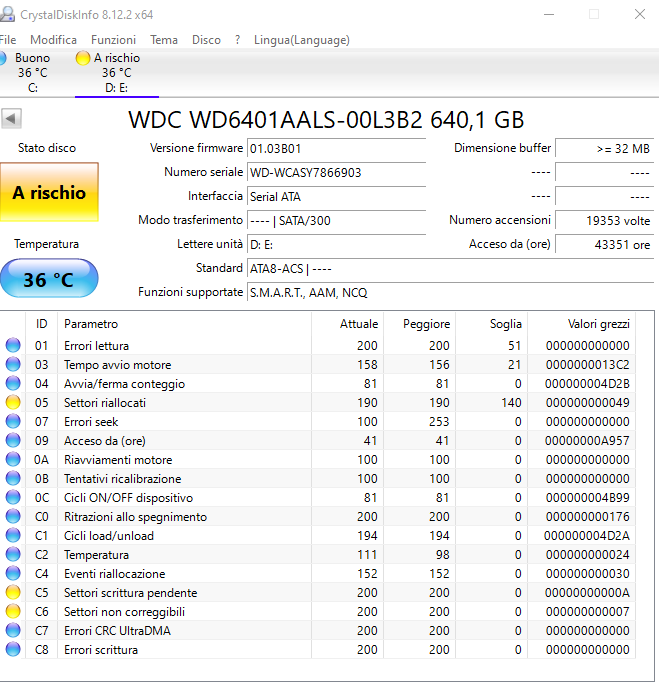Click the yellow status icon for Settori scrittura pendente
Image resolution: width=659 pixels, height=684 pixels.
[13, 592]
